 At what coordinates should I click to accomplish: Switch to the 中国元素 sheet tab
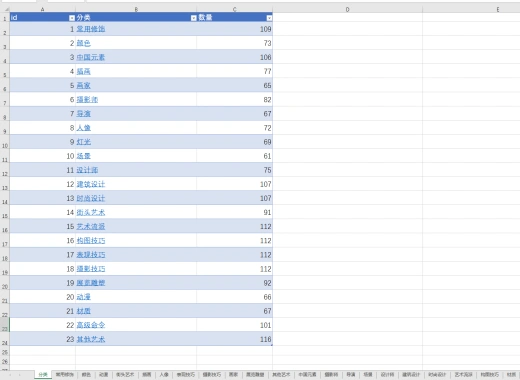click(x=307, y=375)
